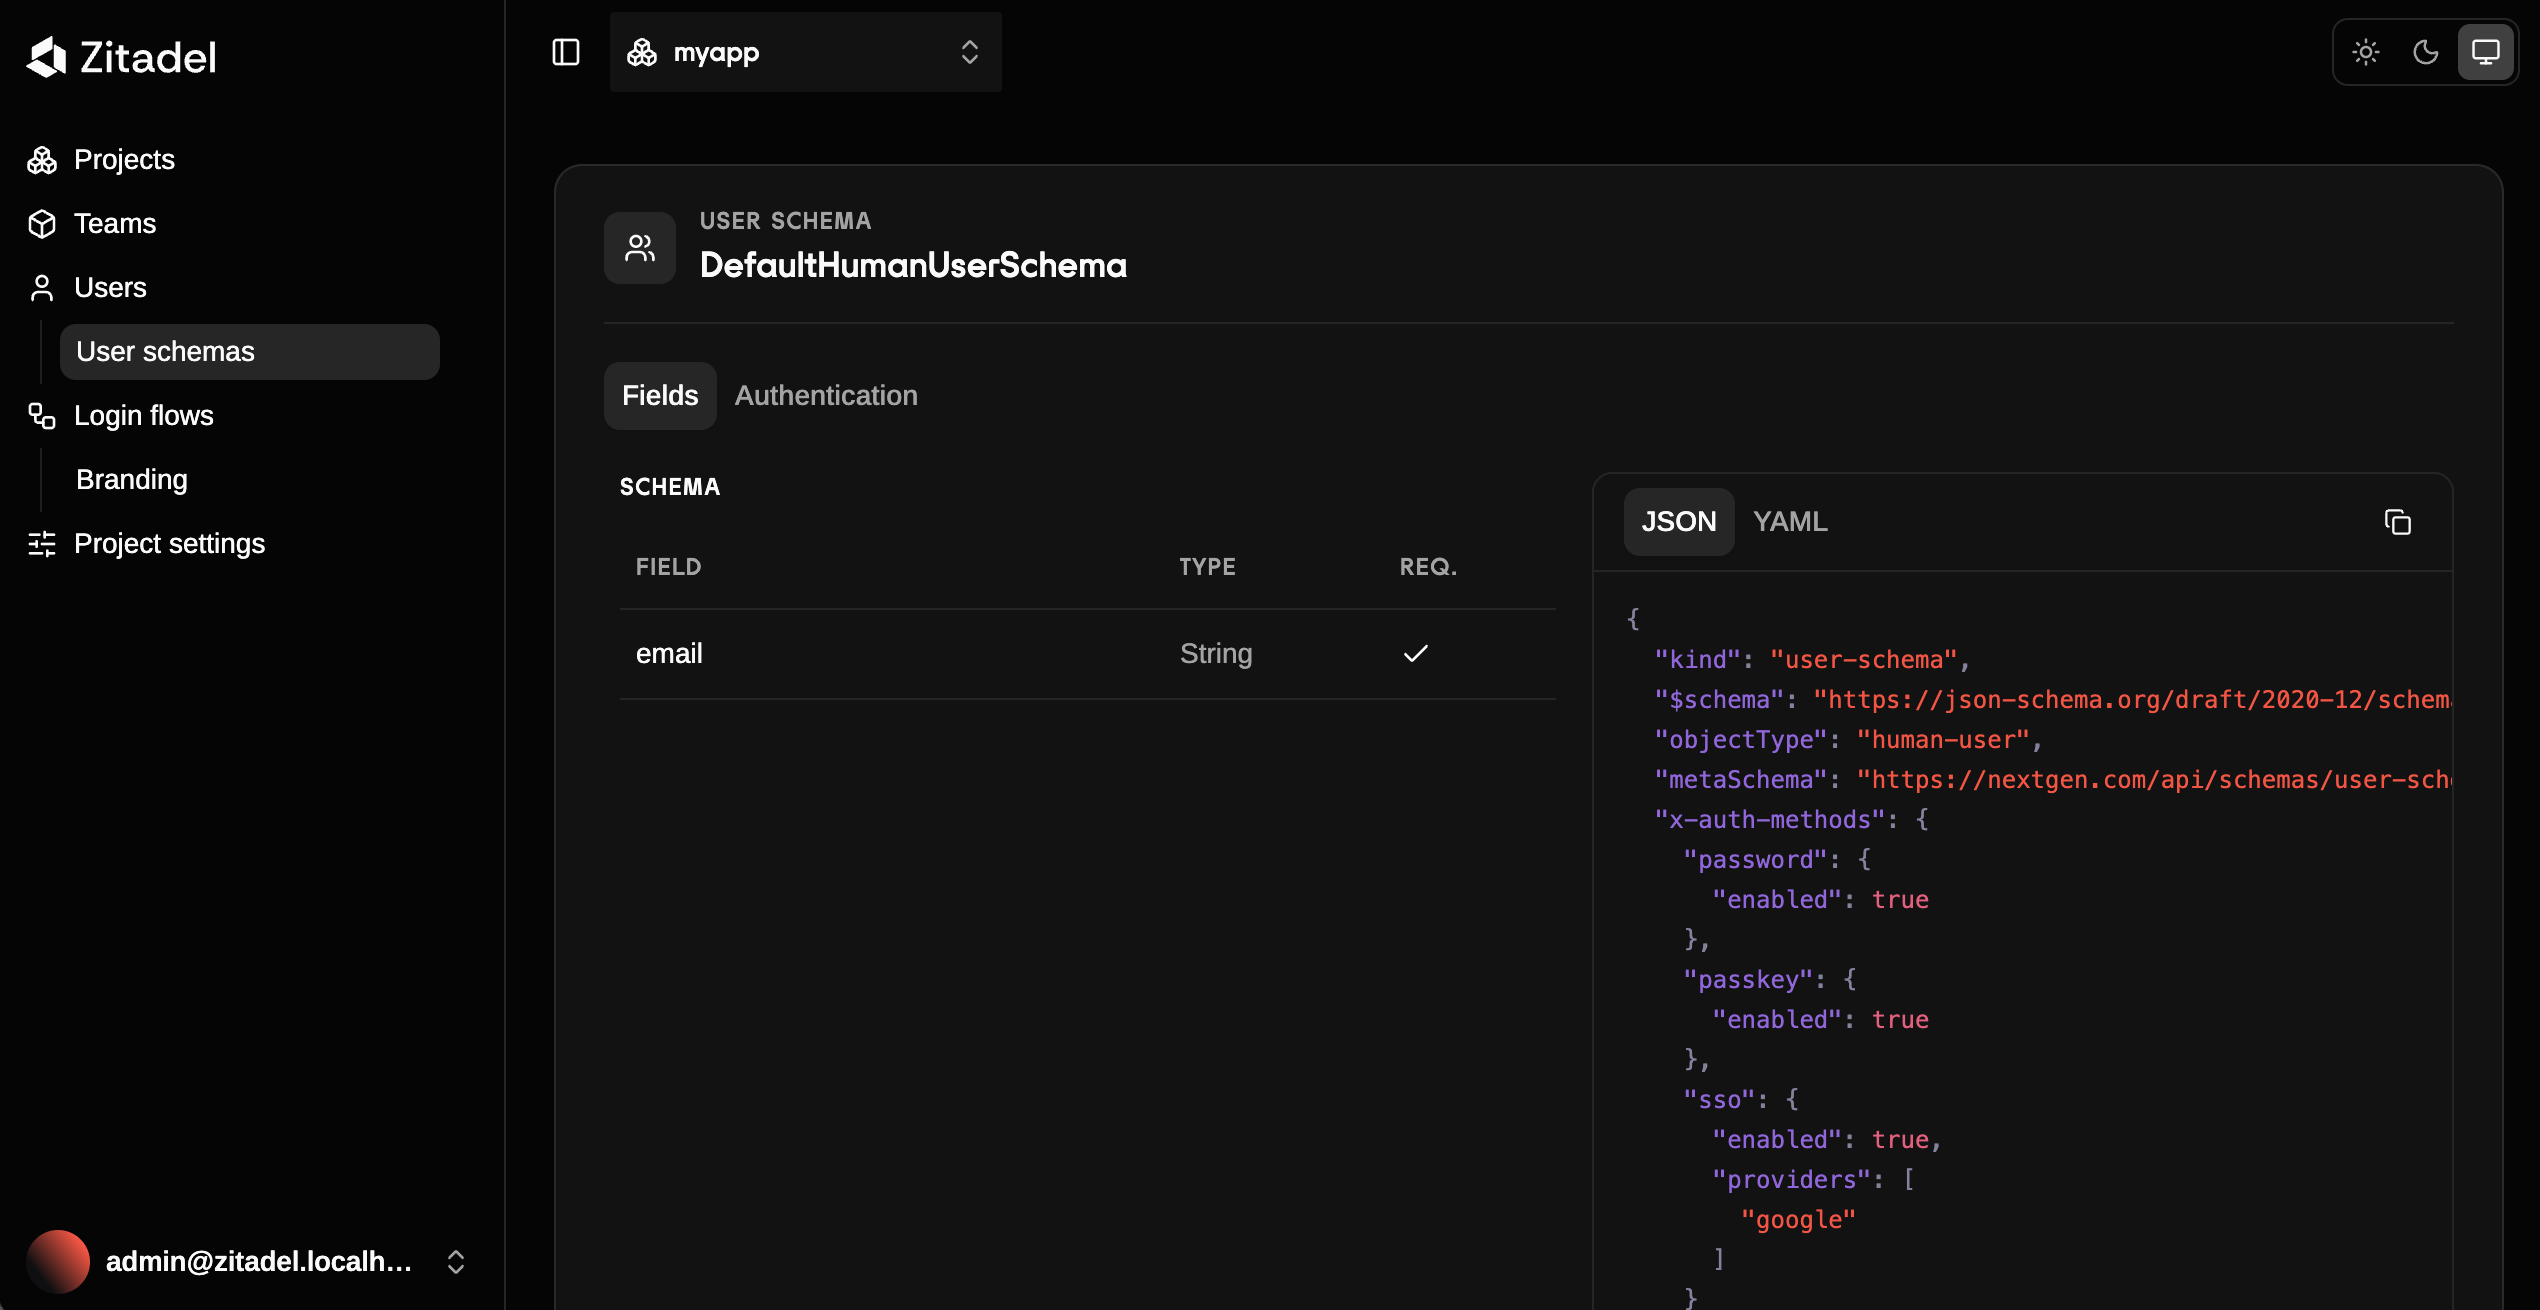Click the admin user avatar

tap(58, 1262)
